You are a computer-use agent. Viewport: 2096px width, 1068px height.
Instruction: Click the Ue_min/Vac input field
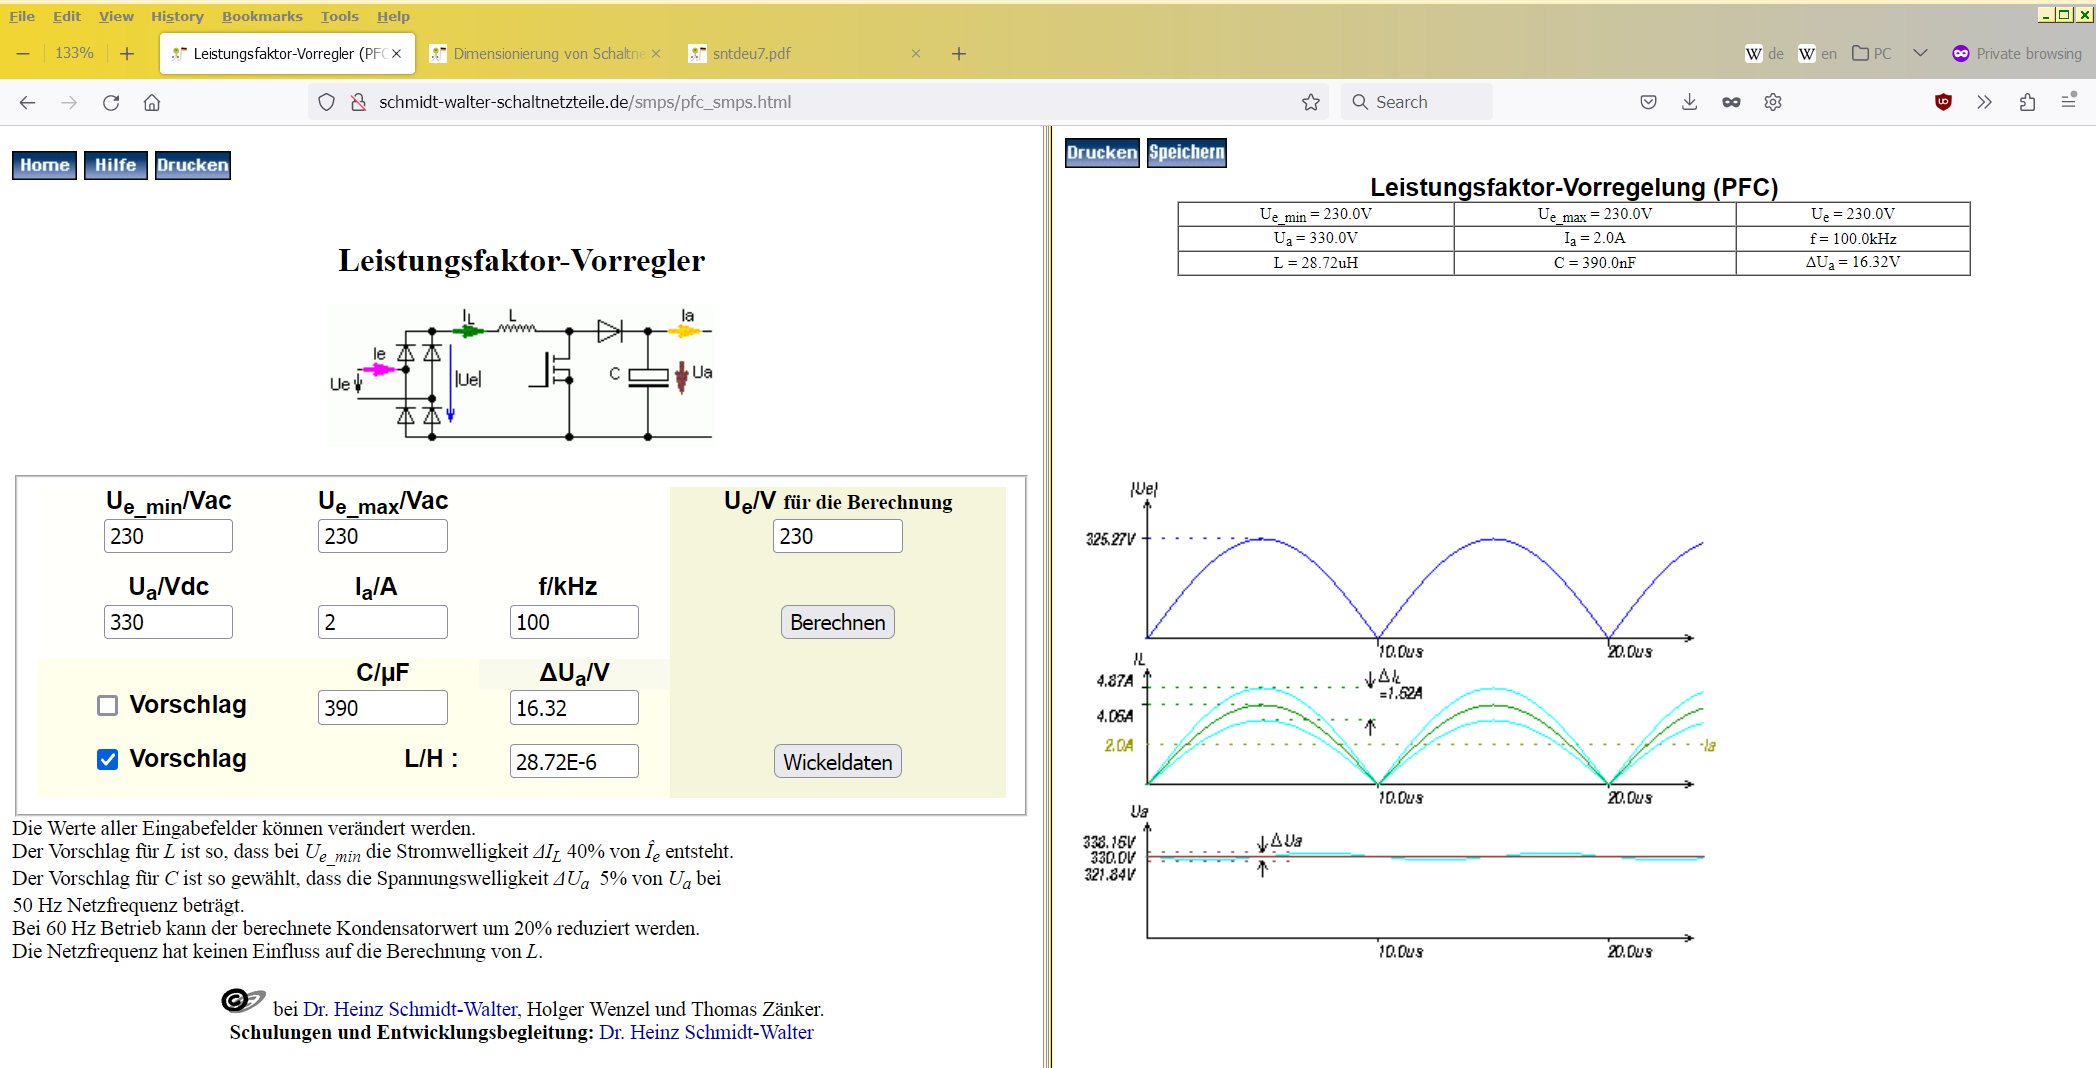168,536
